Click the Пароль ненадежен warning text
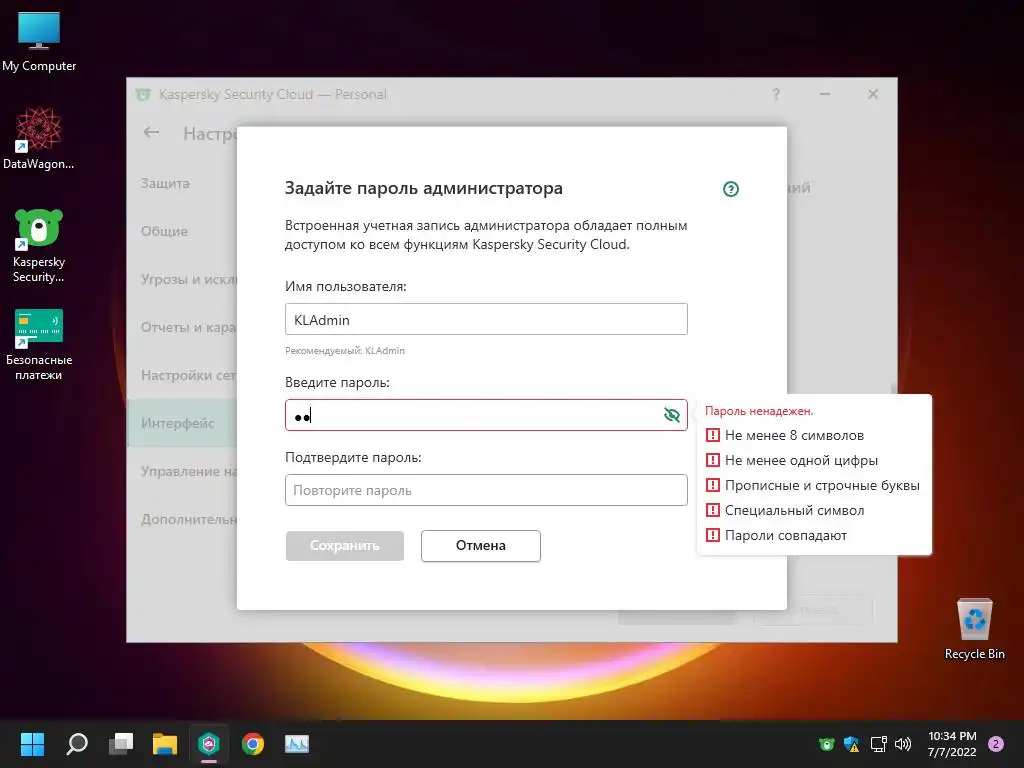 [759, 411]
